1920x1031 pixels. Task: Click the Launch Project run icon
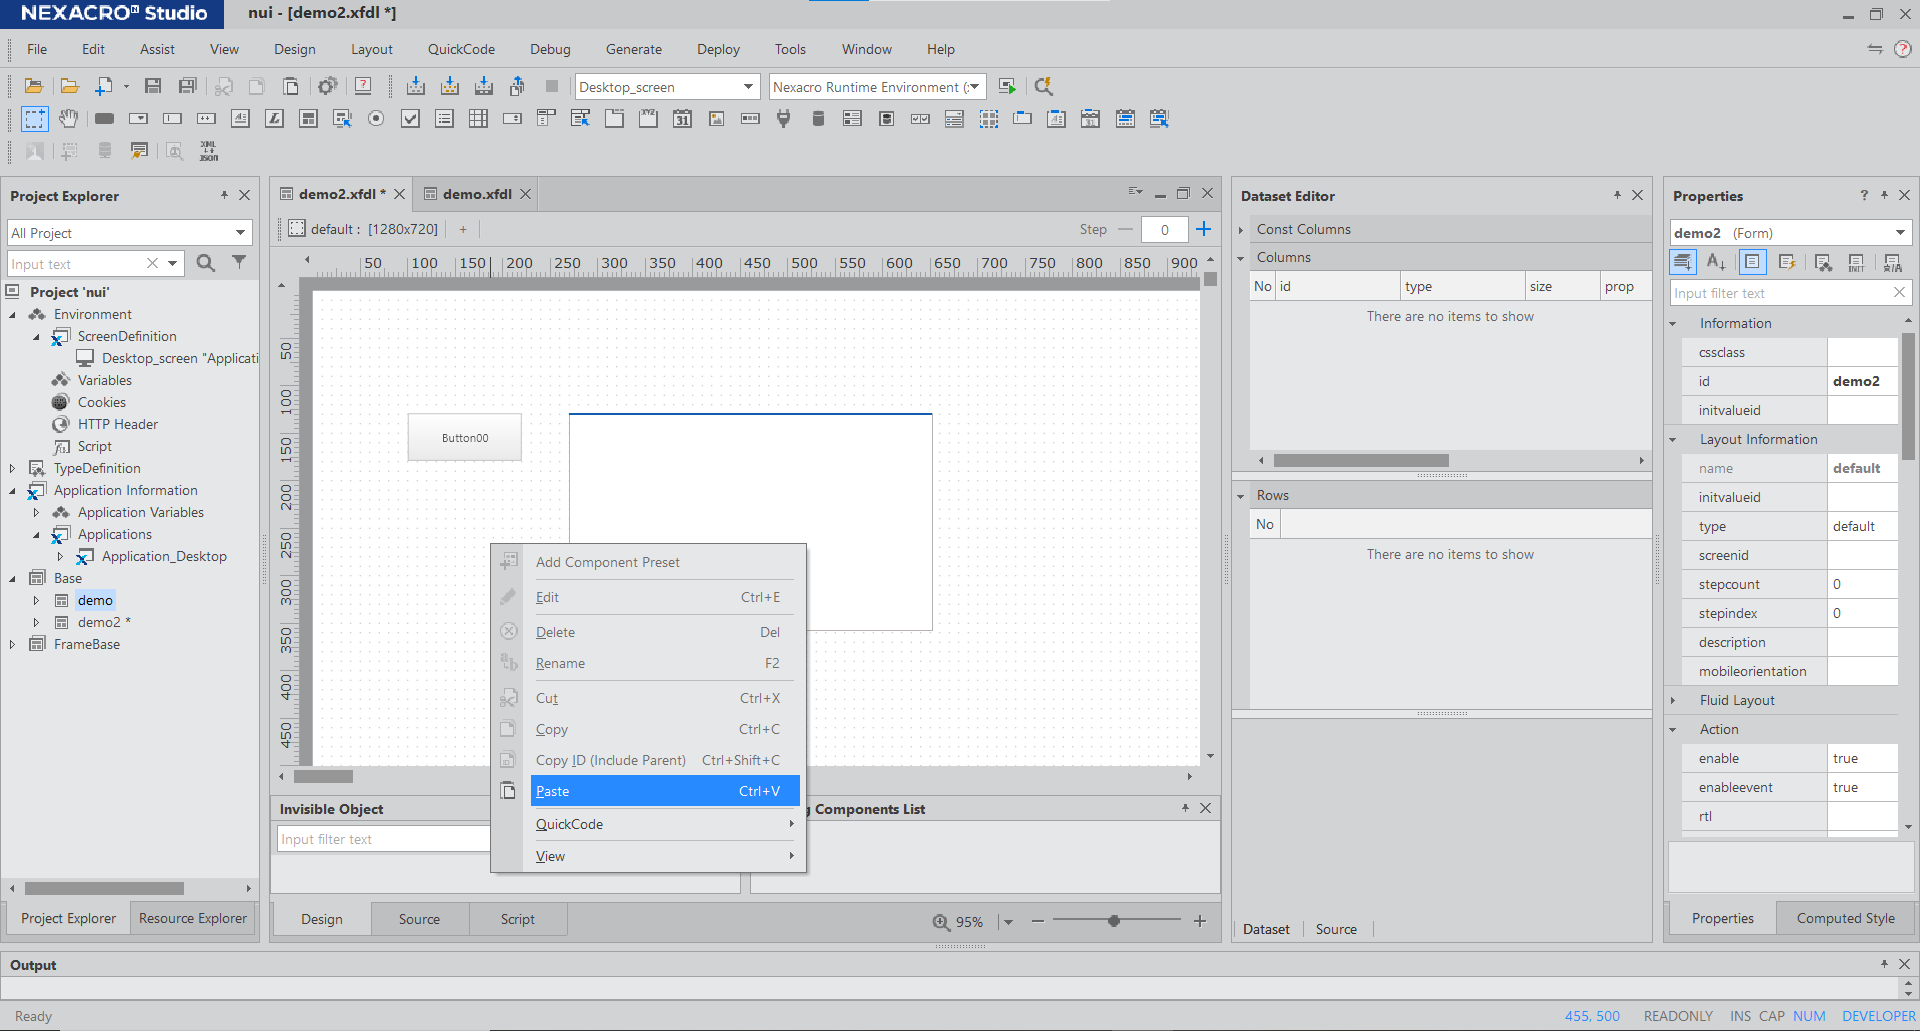[1007, 87]
